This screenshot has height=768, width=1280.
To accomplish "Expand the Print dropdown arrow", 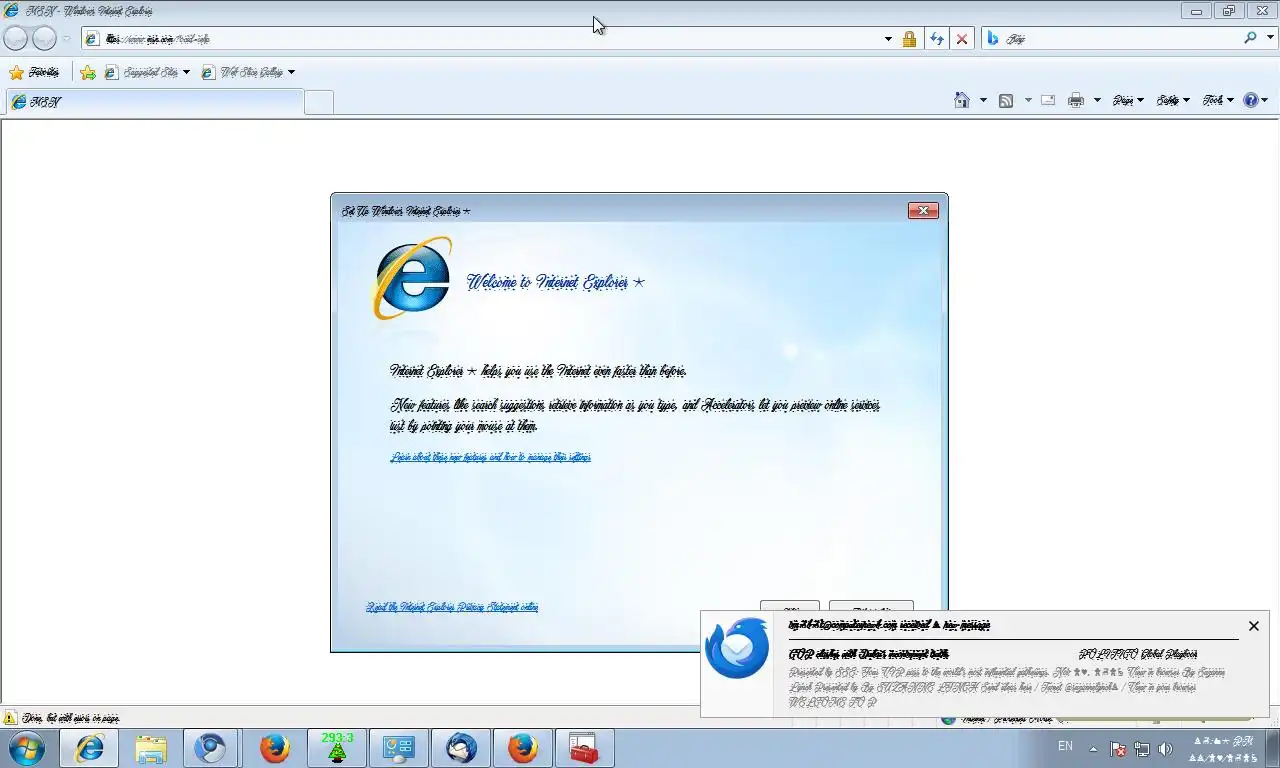I will click(1097, 100).
